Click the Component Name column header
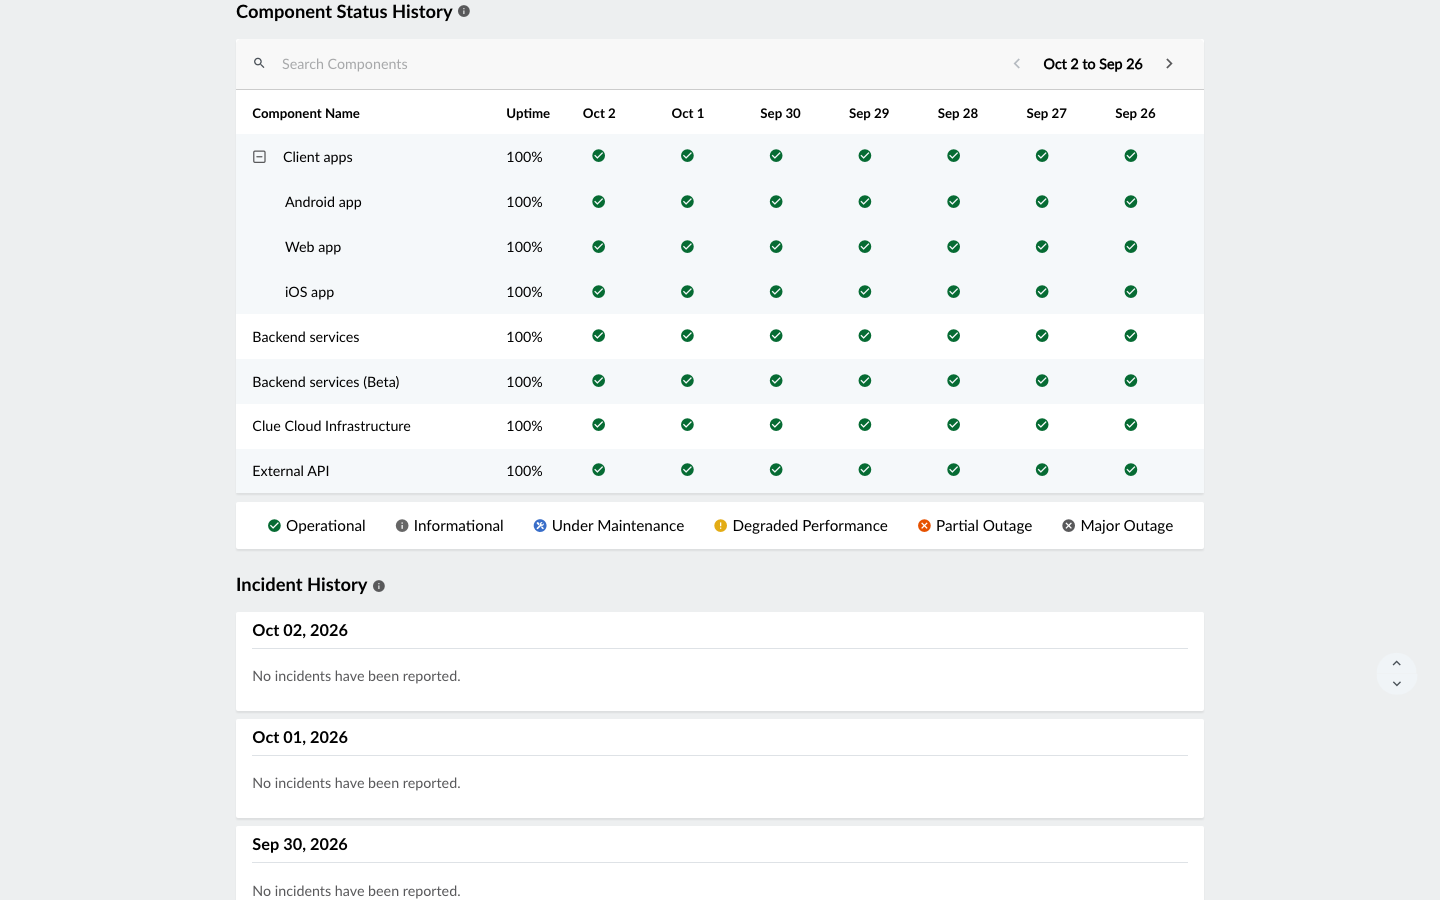The image size is (1440, 900). click(x=306, y=113)
